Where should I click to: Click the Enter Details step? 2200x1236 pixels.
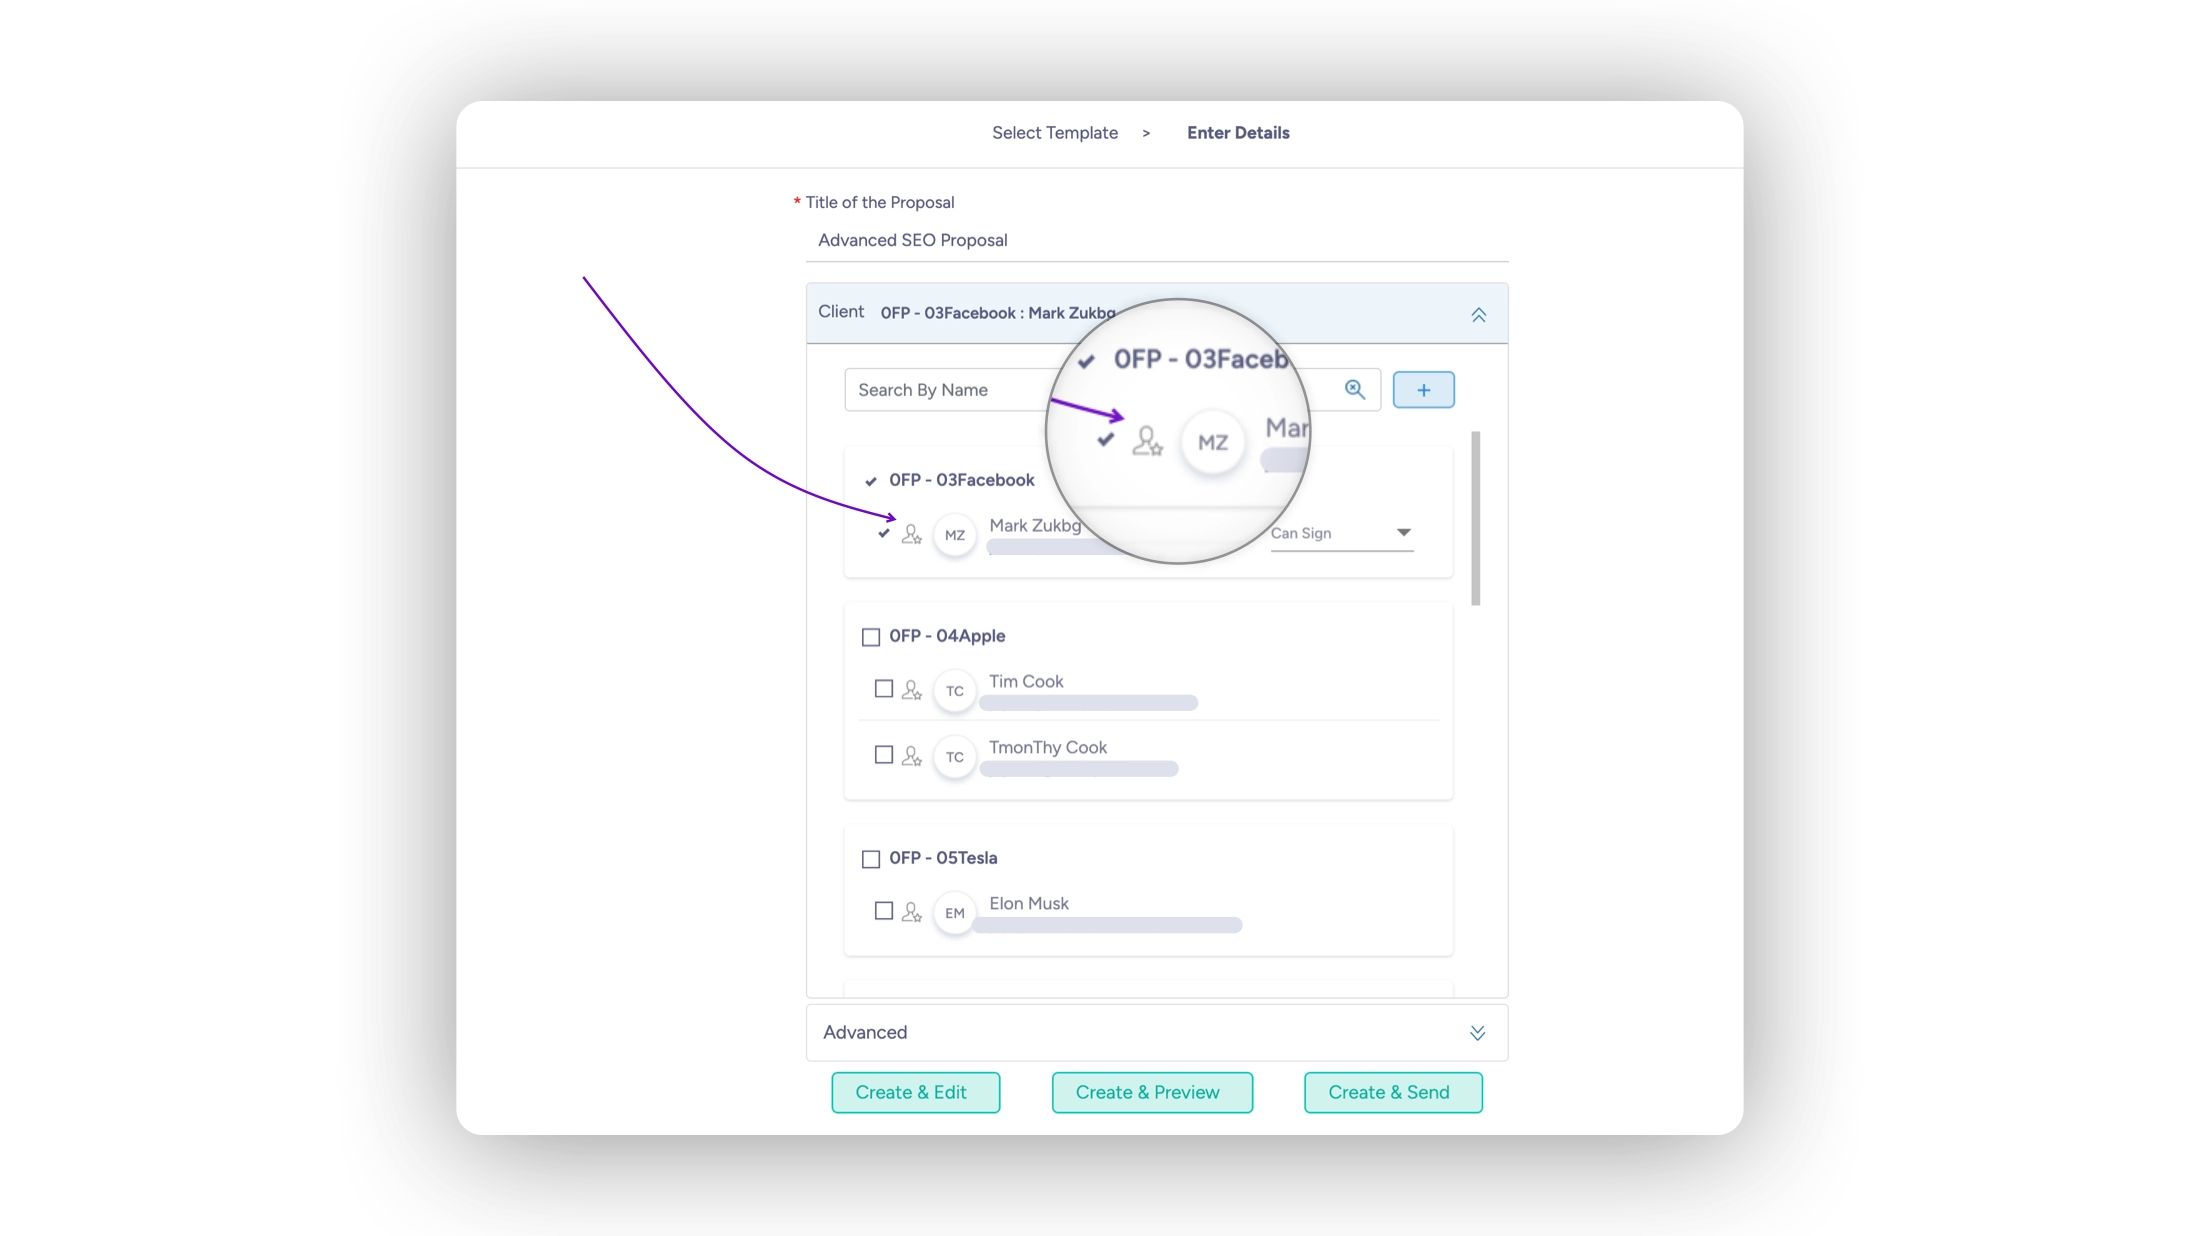point(1237,133)
